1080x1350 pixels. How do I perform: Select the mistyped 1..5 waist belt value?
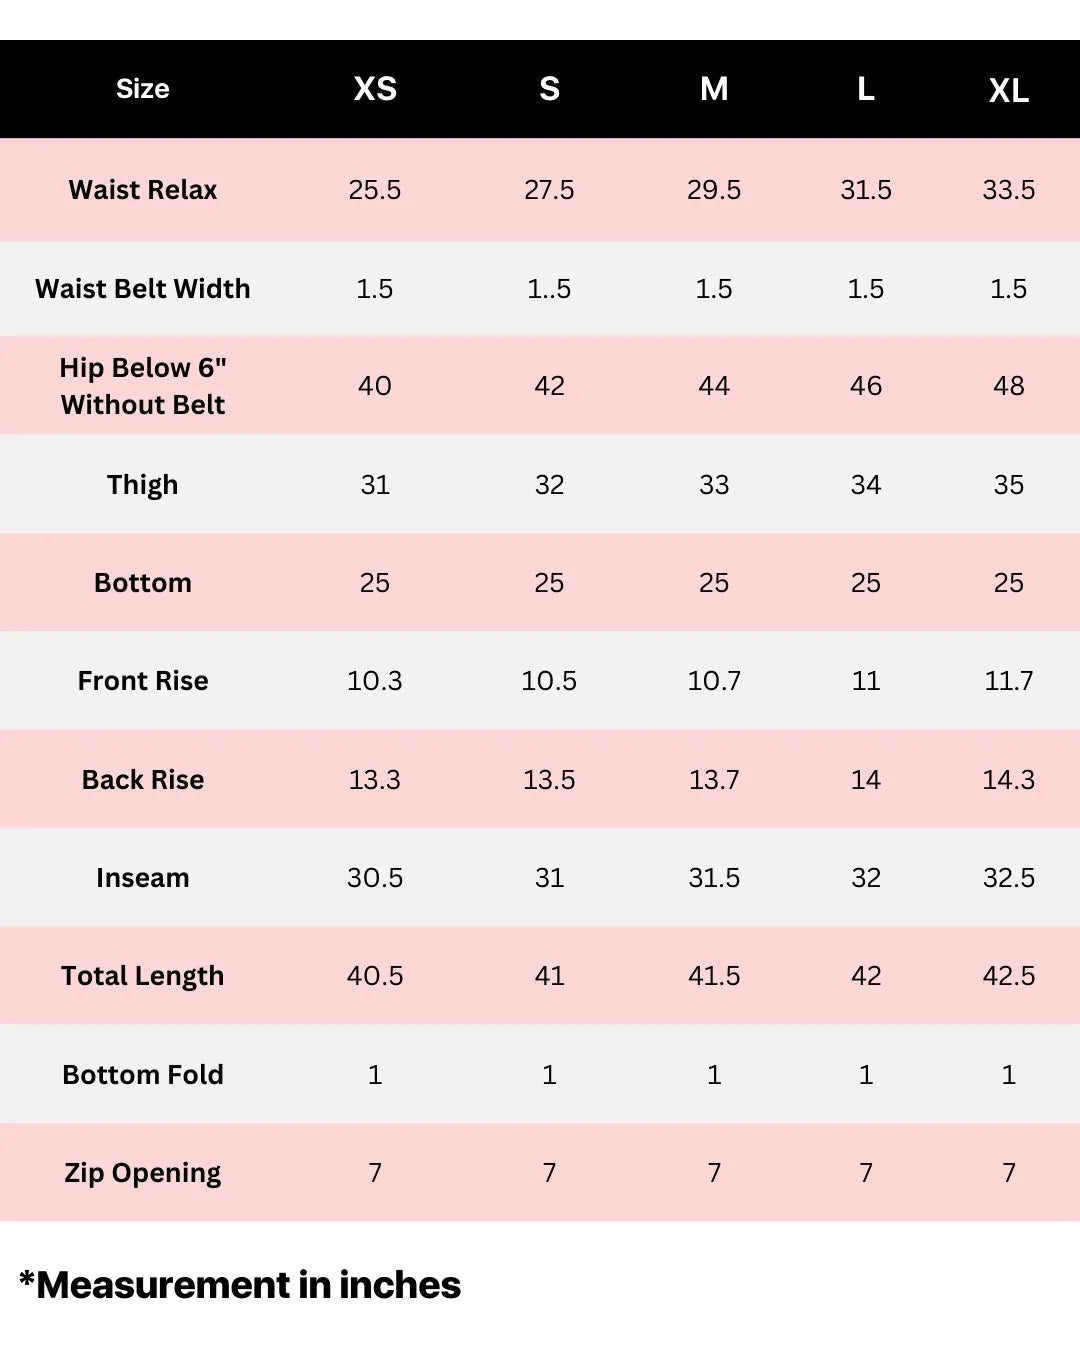[x=549, y=289]
